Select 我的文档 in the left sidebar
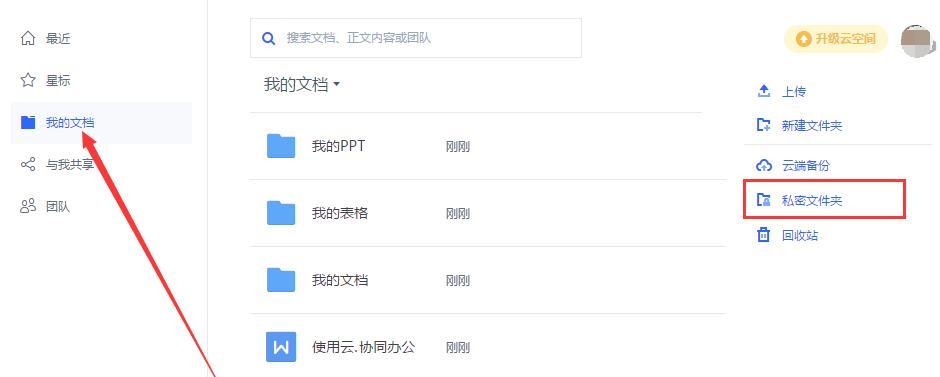 click(101, 123)
